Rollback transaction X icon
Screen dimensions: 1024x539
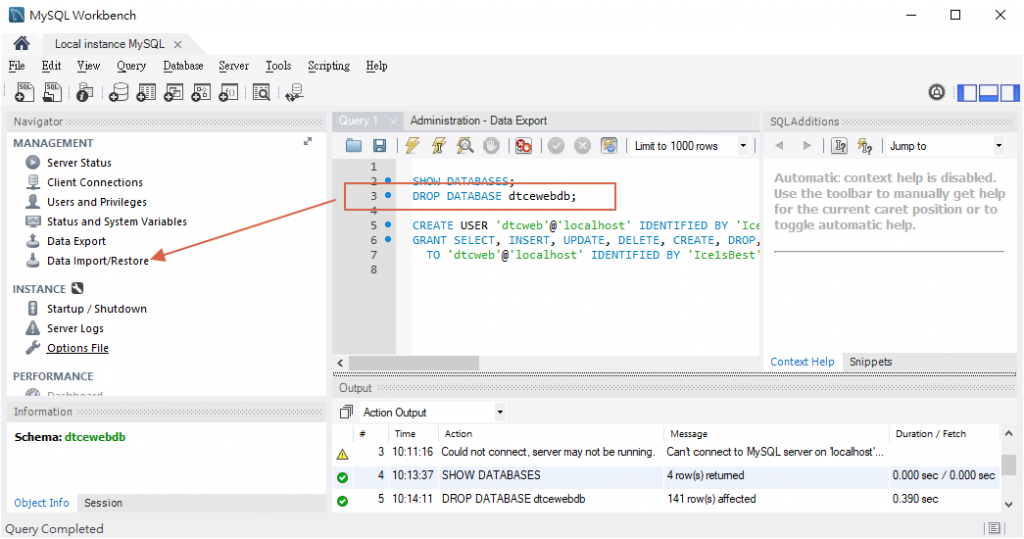[x=582, y=146]
